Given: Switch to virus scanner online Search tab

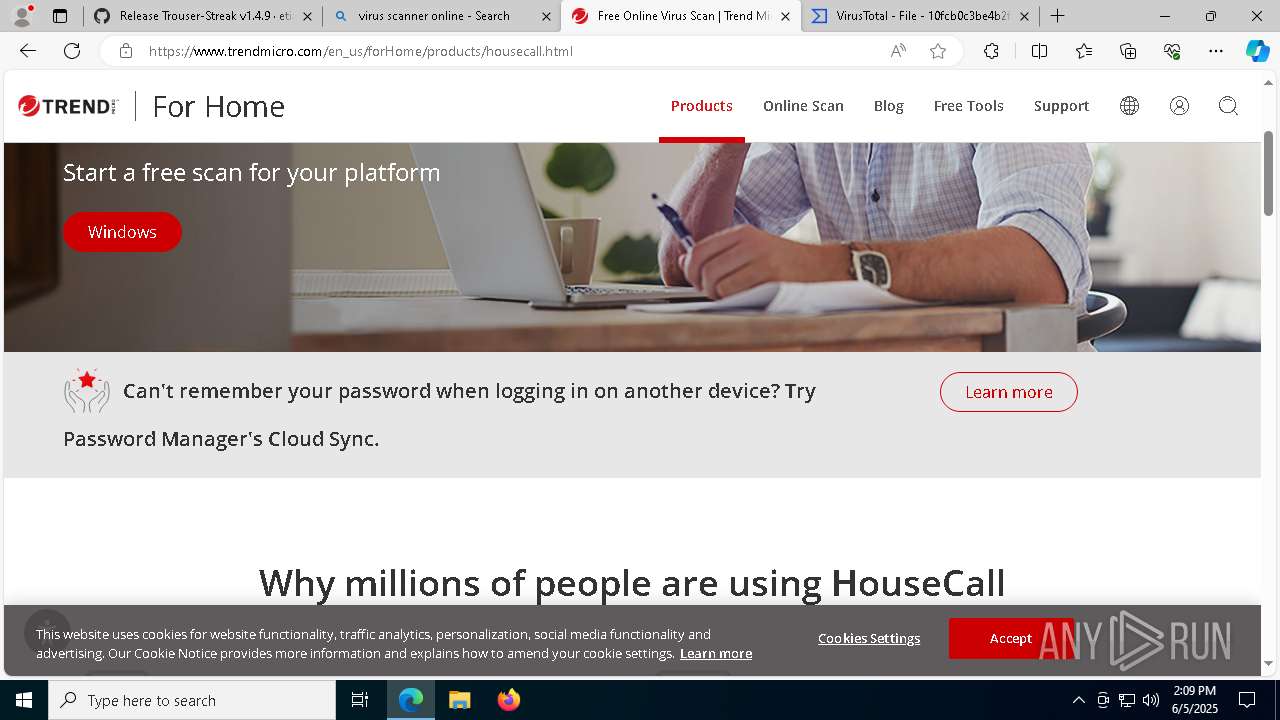Looking at the screenshot, I should click(x=441, y=16).
